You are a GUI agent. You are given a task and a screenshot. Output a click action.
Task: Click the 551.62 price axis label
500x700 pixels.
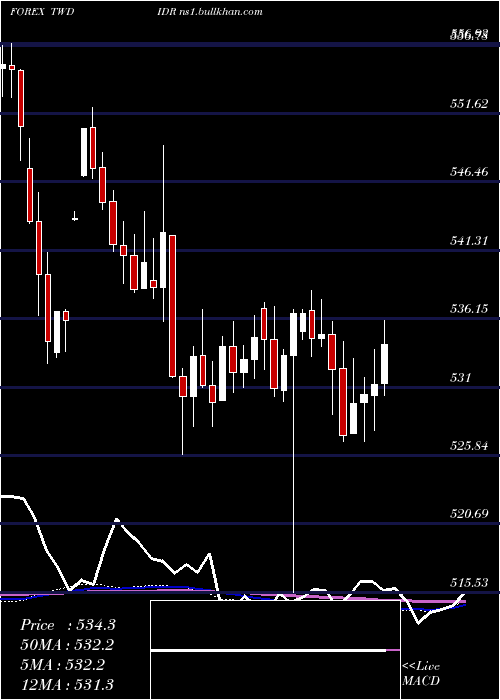[469, 104]
